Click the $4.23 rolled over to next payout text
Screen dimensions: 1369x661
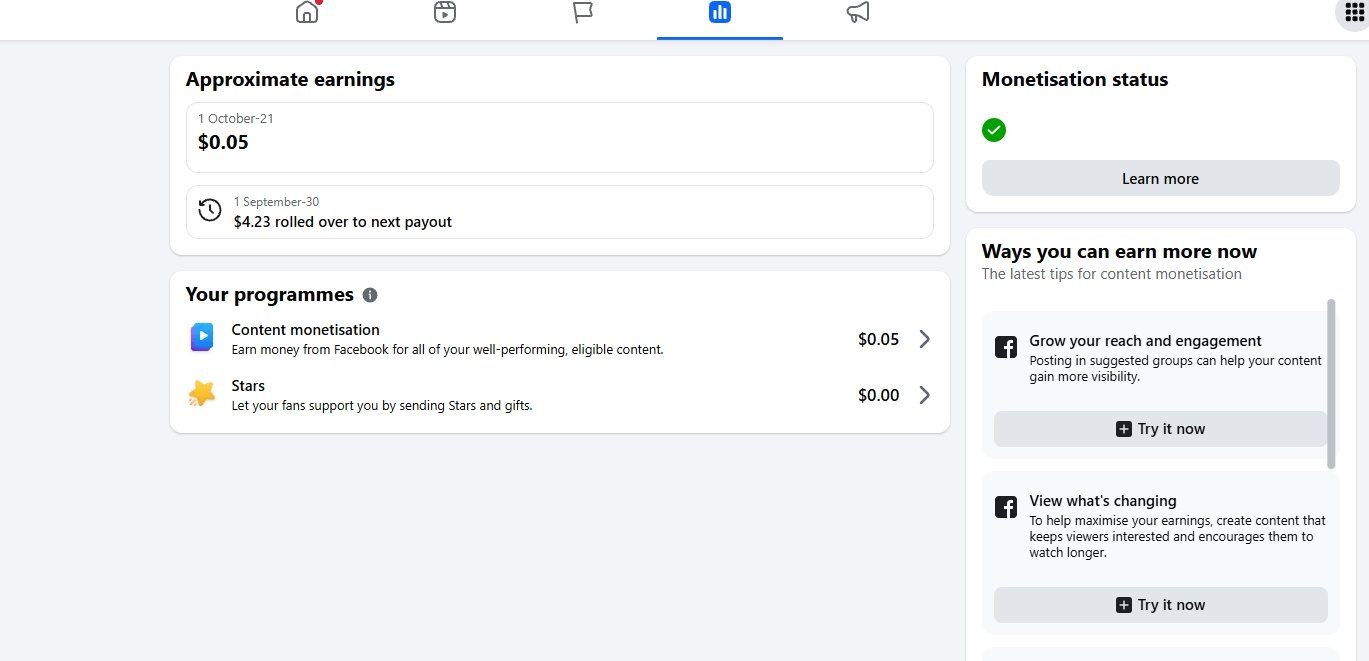(x=343, y=222)
